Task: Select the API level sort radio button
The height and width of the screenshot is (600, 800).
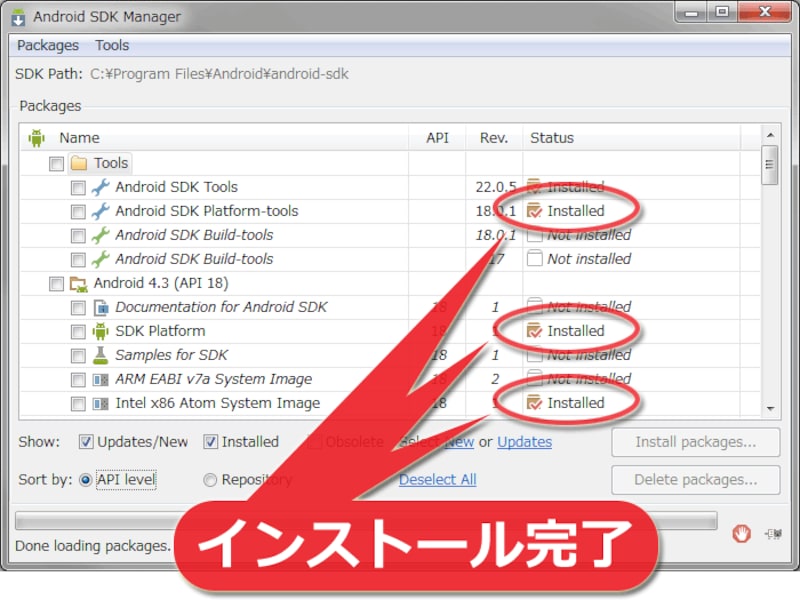Action: [x=85, y=480]
